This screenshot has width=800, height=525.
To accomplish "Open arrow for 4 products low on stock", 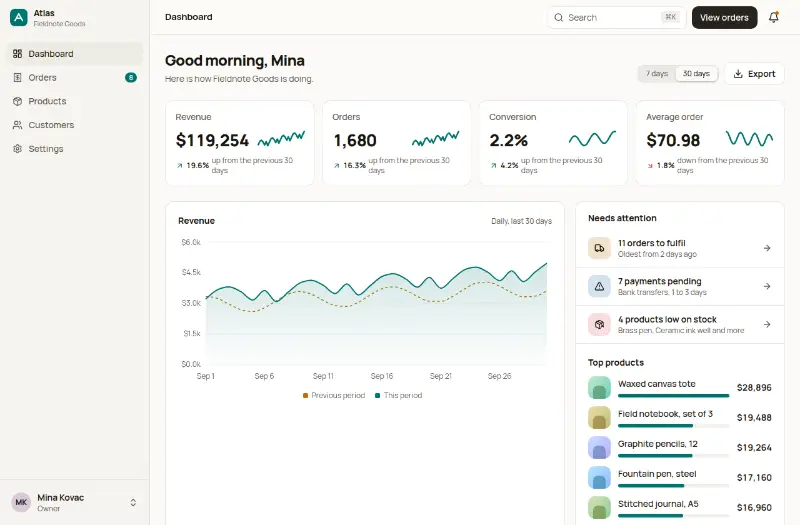I will pyautogui.click(x=767, y=324).
